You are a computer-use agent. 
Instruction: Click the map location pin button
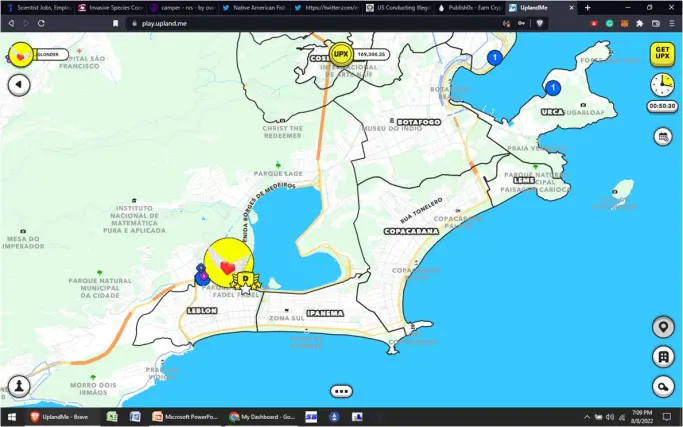click(x=663, y=327)
